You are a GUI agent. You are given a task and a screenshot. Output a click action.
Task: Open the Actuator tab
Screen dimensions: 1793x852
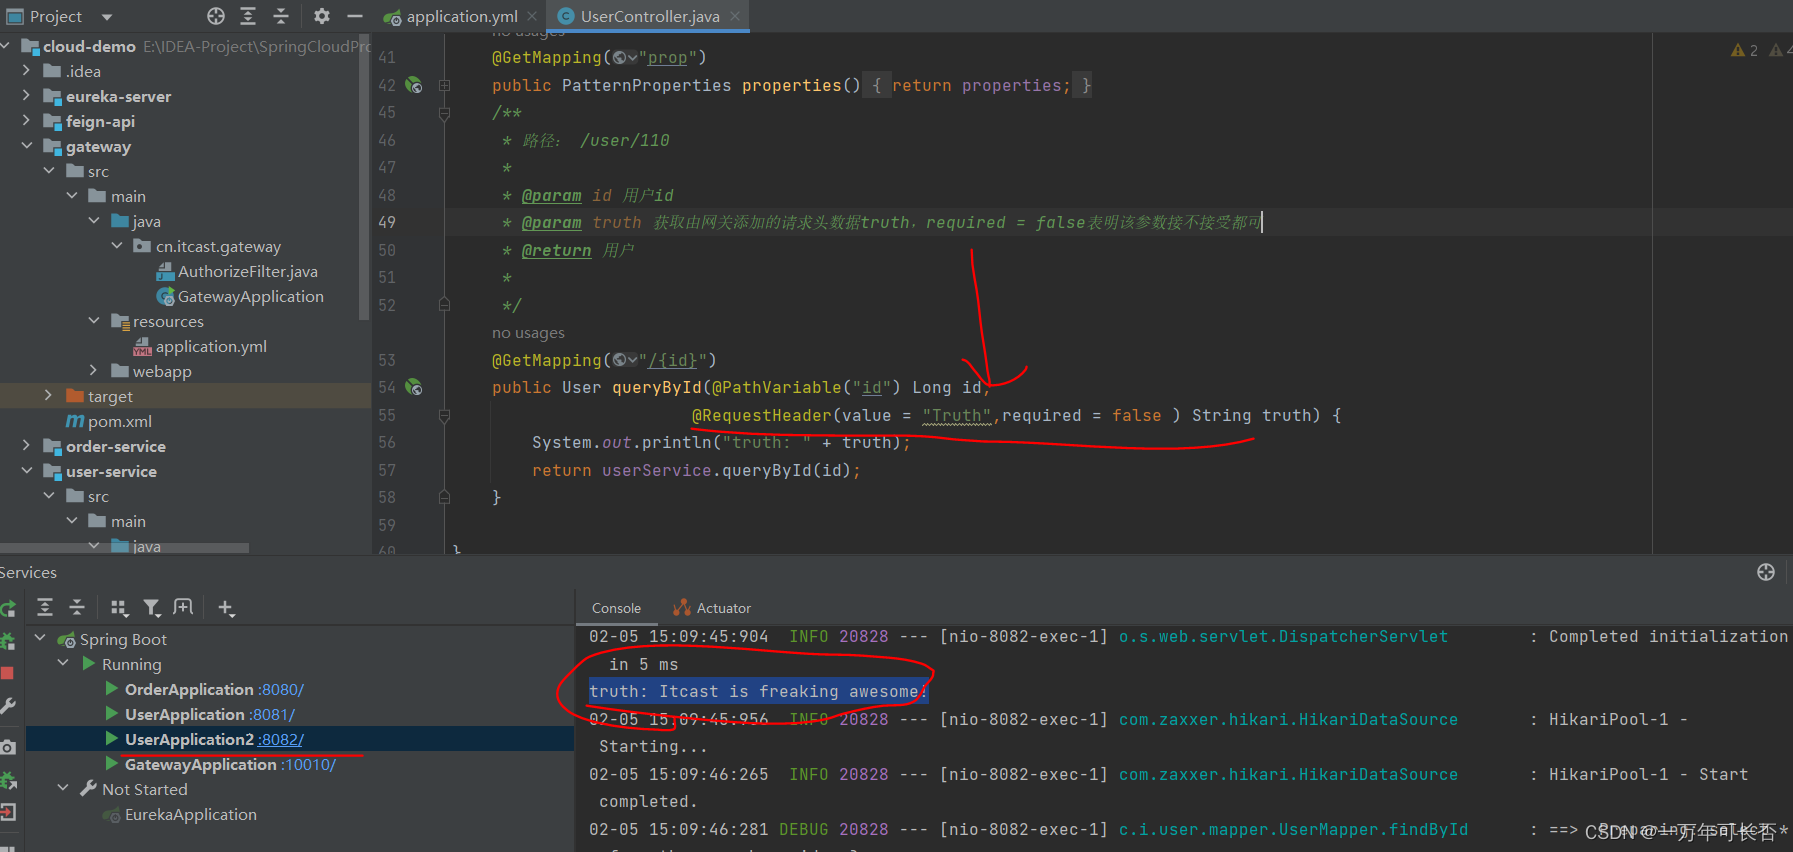pyautogui.click(x=712, y=608)
